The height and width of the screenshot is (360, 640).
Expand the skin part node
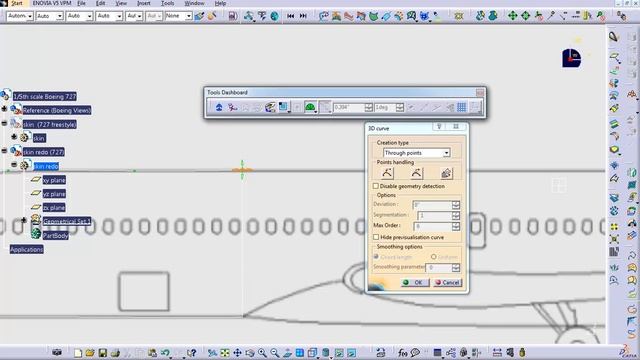coord(14,137)
